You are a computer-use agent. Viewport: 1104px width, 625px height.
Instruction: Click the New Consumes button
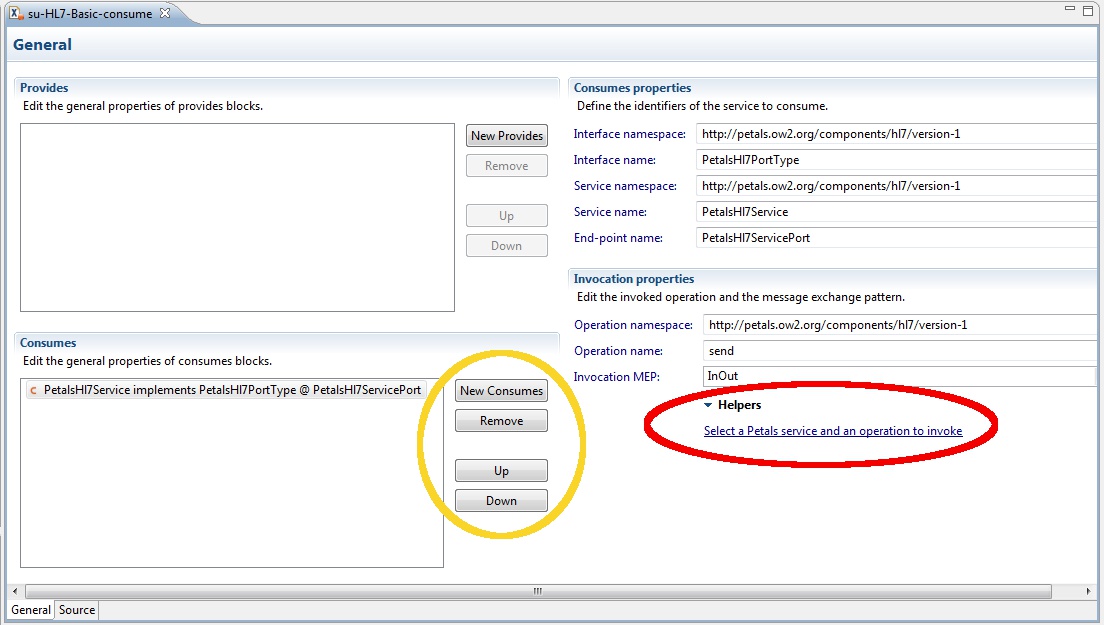click(x=501, y=391)
